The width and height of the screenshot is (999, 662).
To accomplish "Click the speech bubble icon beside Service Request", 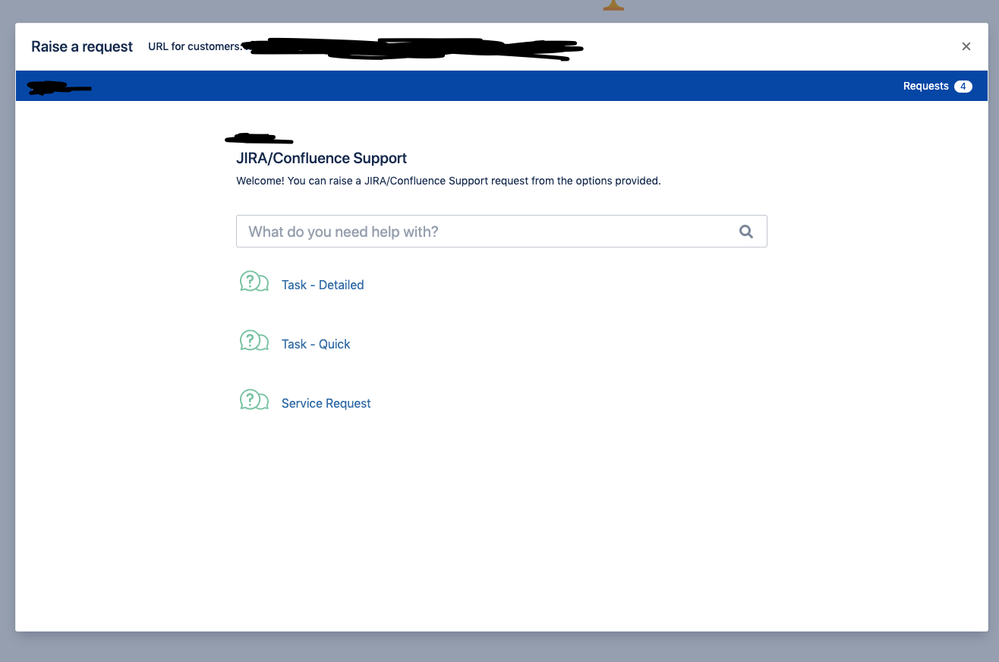I will pyautogui.click(x=254, y=399).
